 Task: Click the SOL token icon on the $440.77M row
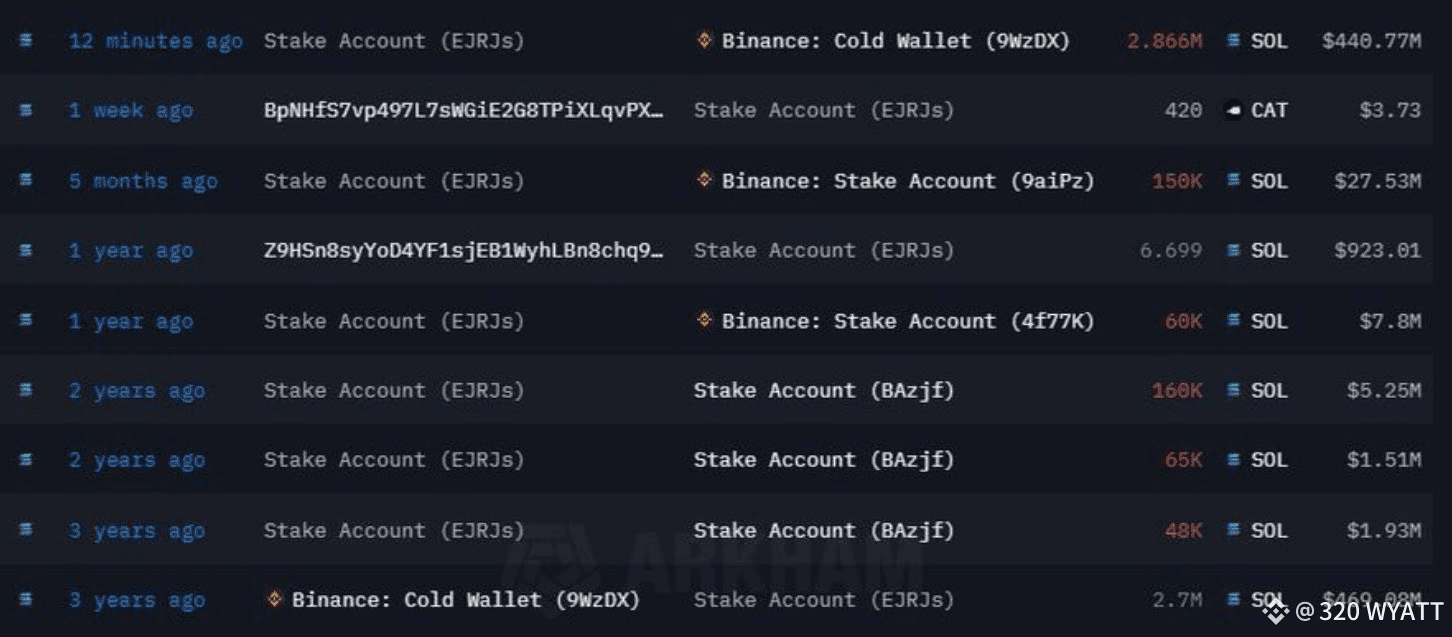1233,41
